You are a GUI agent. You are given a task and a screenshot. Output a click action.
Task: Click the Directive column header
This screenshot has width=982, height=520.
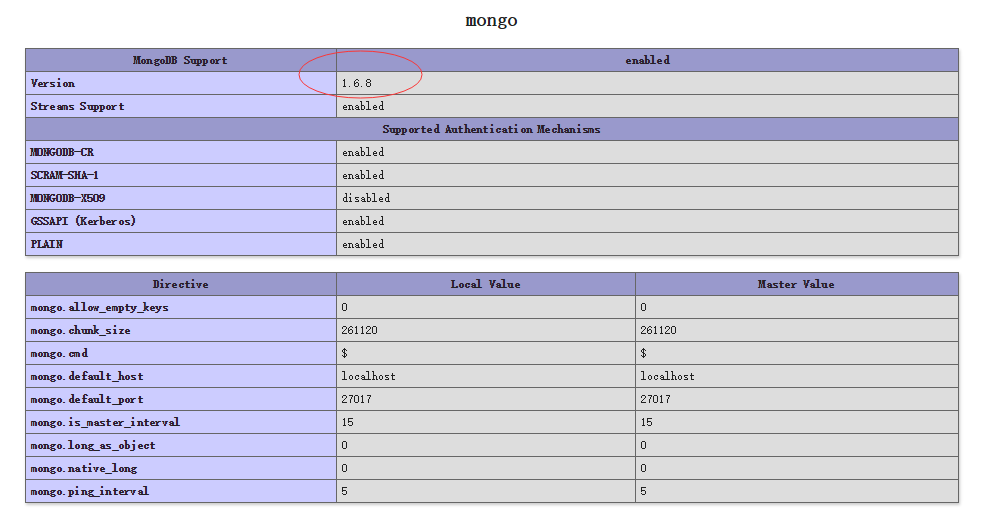[180, 284]
